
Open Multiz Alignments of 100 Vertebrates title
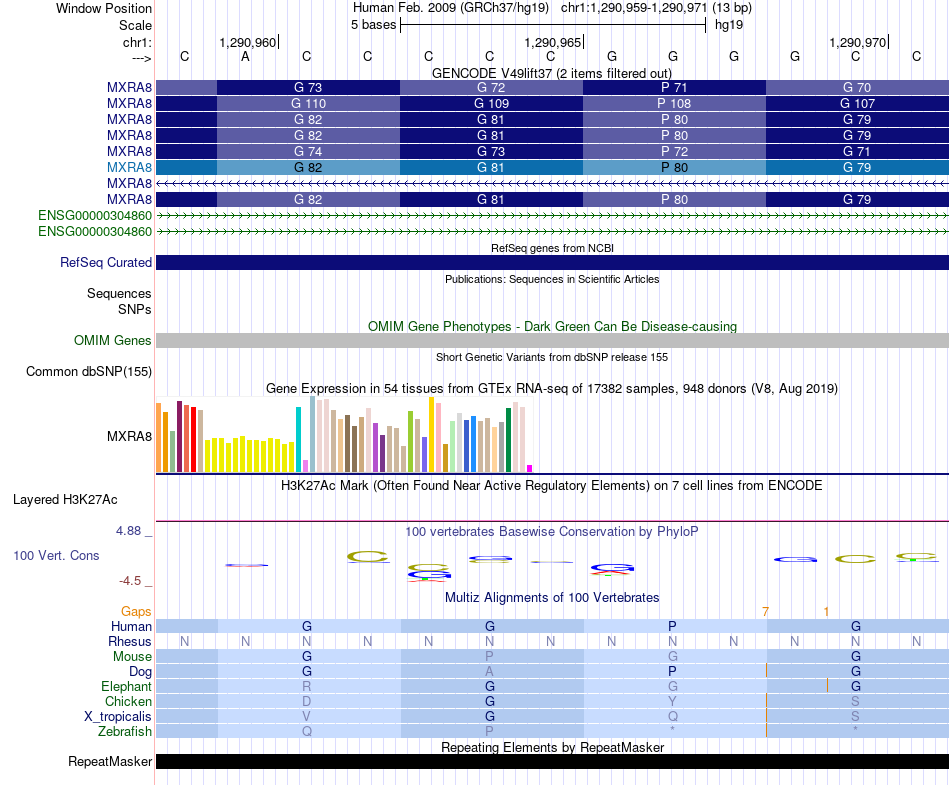(552, 598)
